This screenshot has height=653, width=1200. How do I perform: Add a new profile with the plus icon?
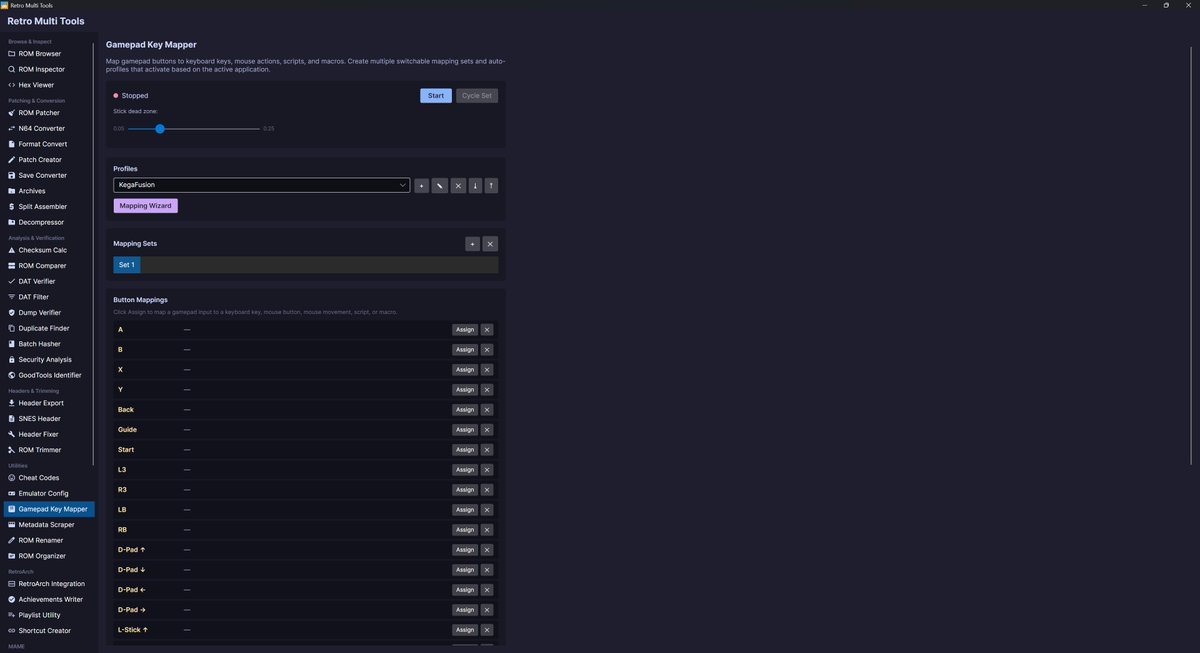421,185
